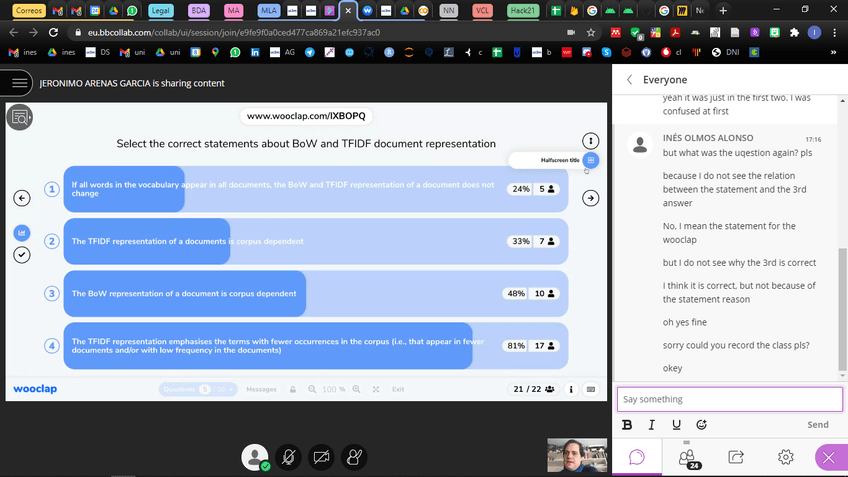Screen dimensions: 848x477
Task: Open the wooclap three-dot options menu
Action: pyautogui.click(x=591, y=141)
